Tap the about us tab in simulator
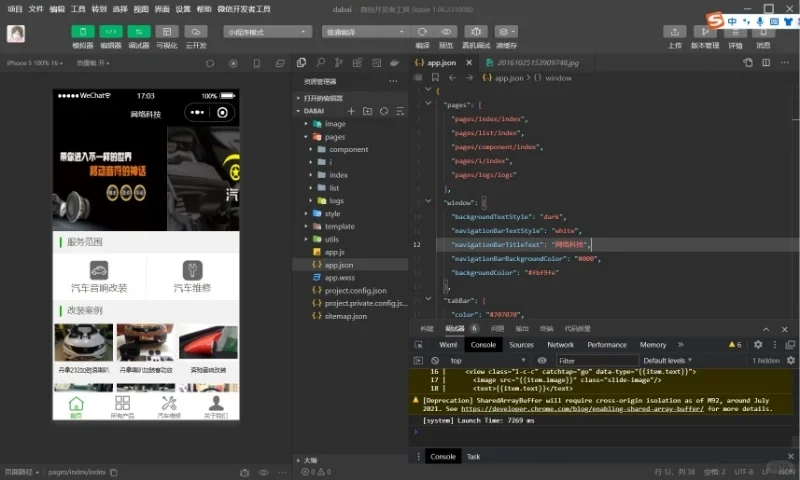Viewport: 800px width, 480px height. (x=216, y=407)
